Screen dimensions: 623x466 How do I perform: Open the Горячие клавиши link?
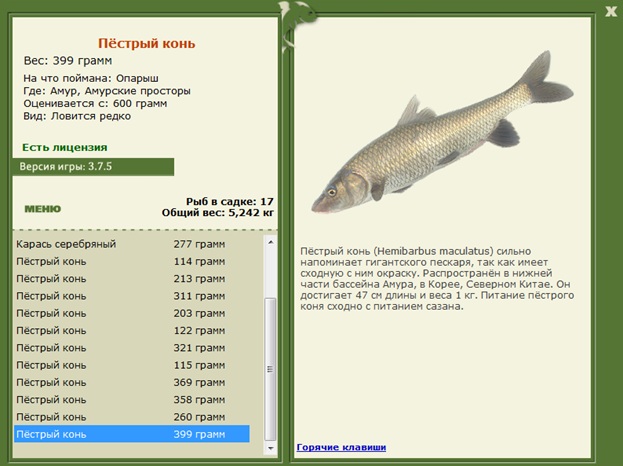pos(341,447)
